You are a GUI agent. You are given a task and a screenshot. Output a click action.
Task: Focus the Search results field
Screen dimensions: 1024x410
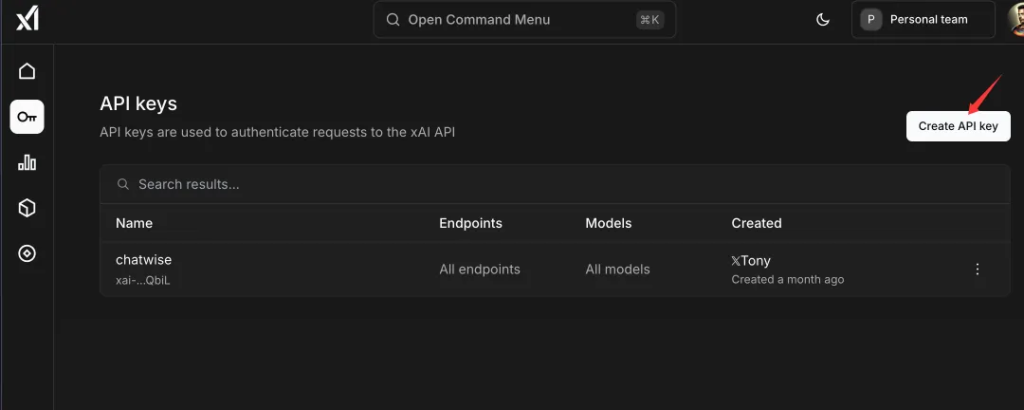click(x=555, y=184)
